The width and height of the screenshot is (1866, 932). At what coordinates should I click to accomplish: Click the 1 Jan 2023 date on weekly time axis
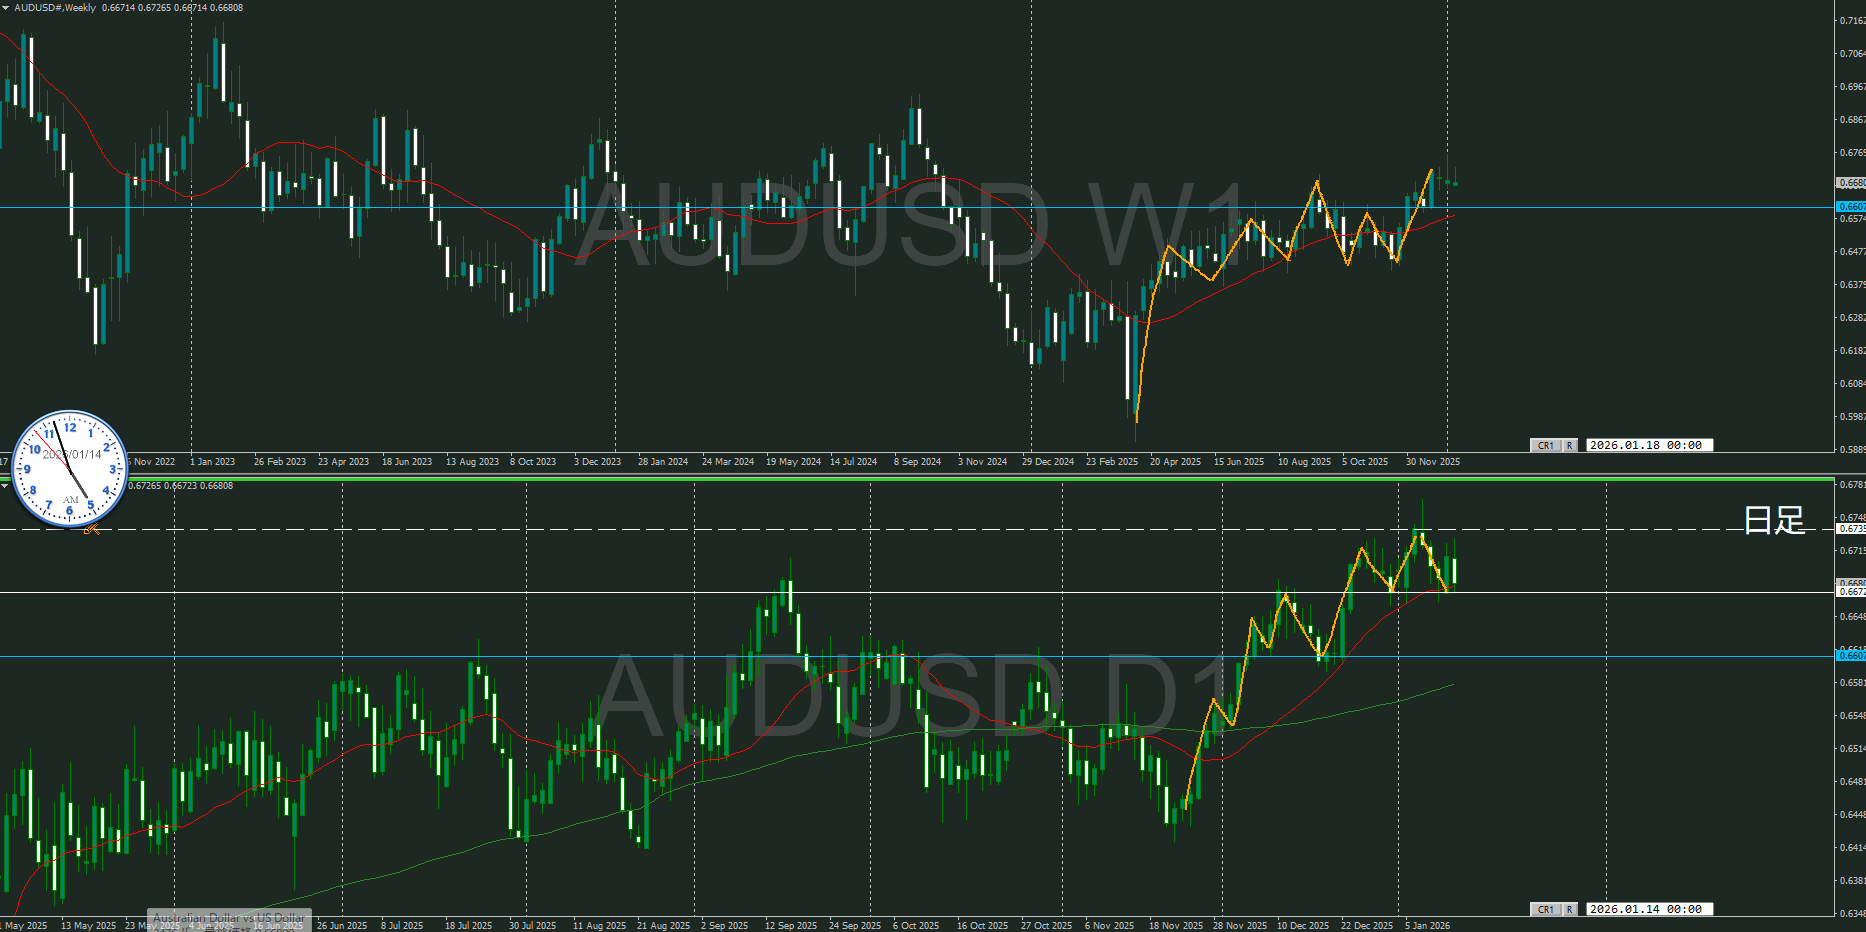(213, 462)
